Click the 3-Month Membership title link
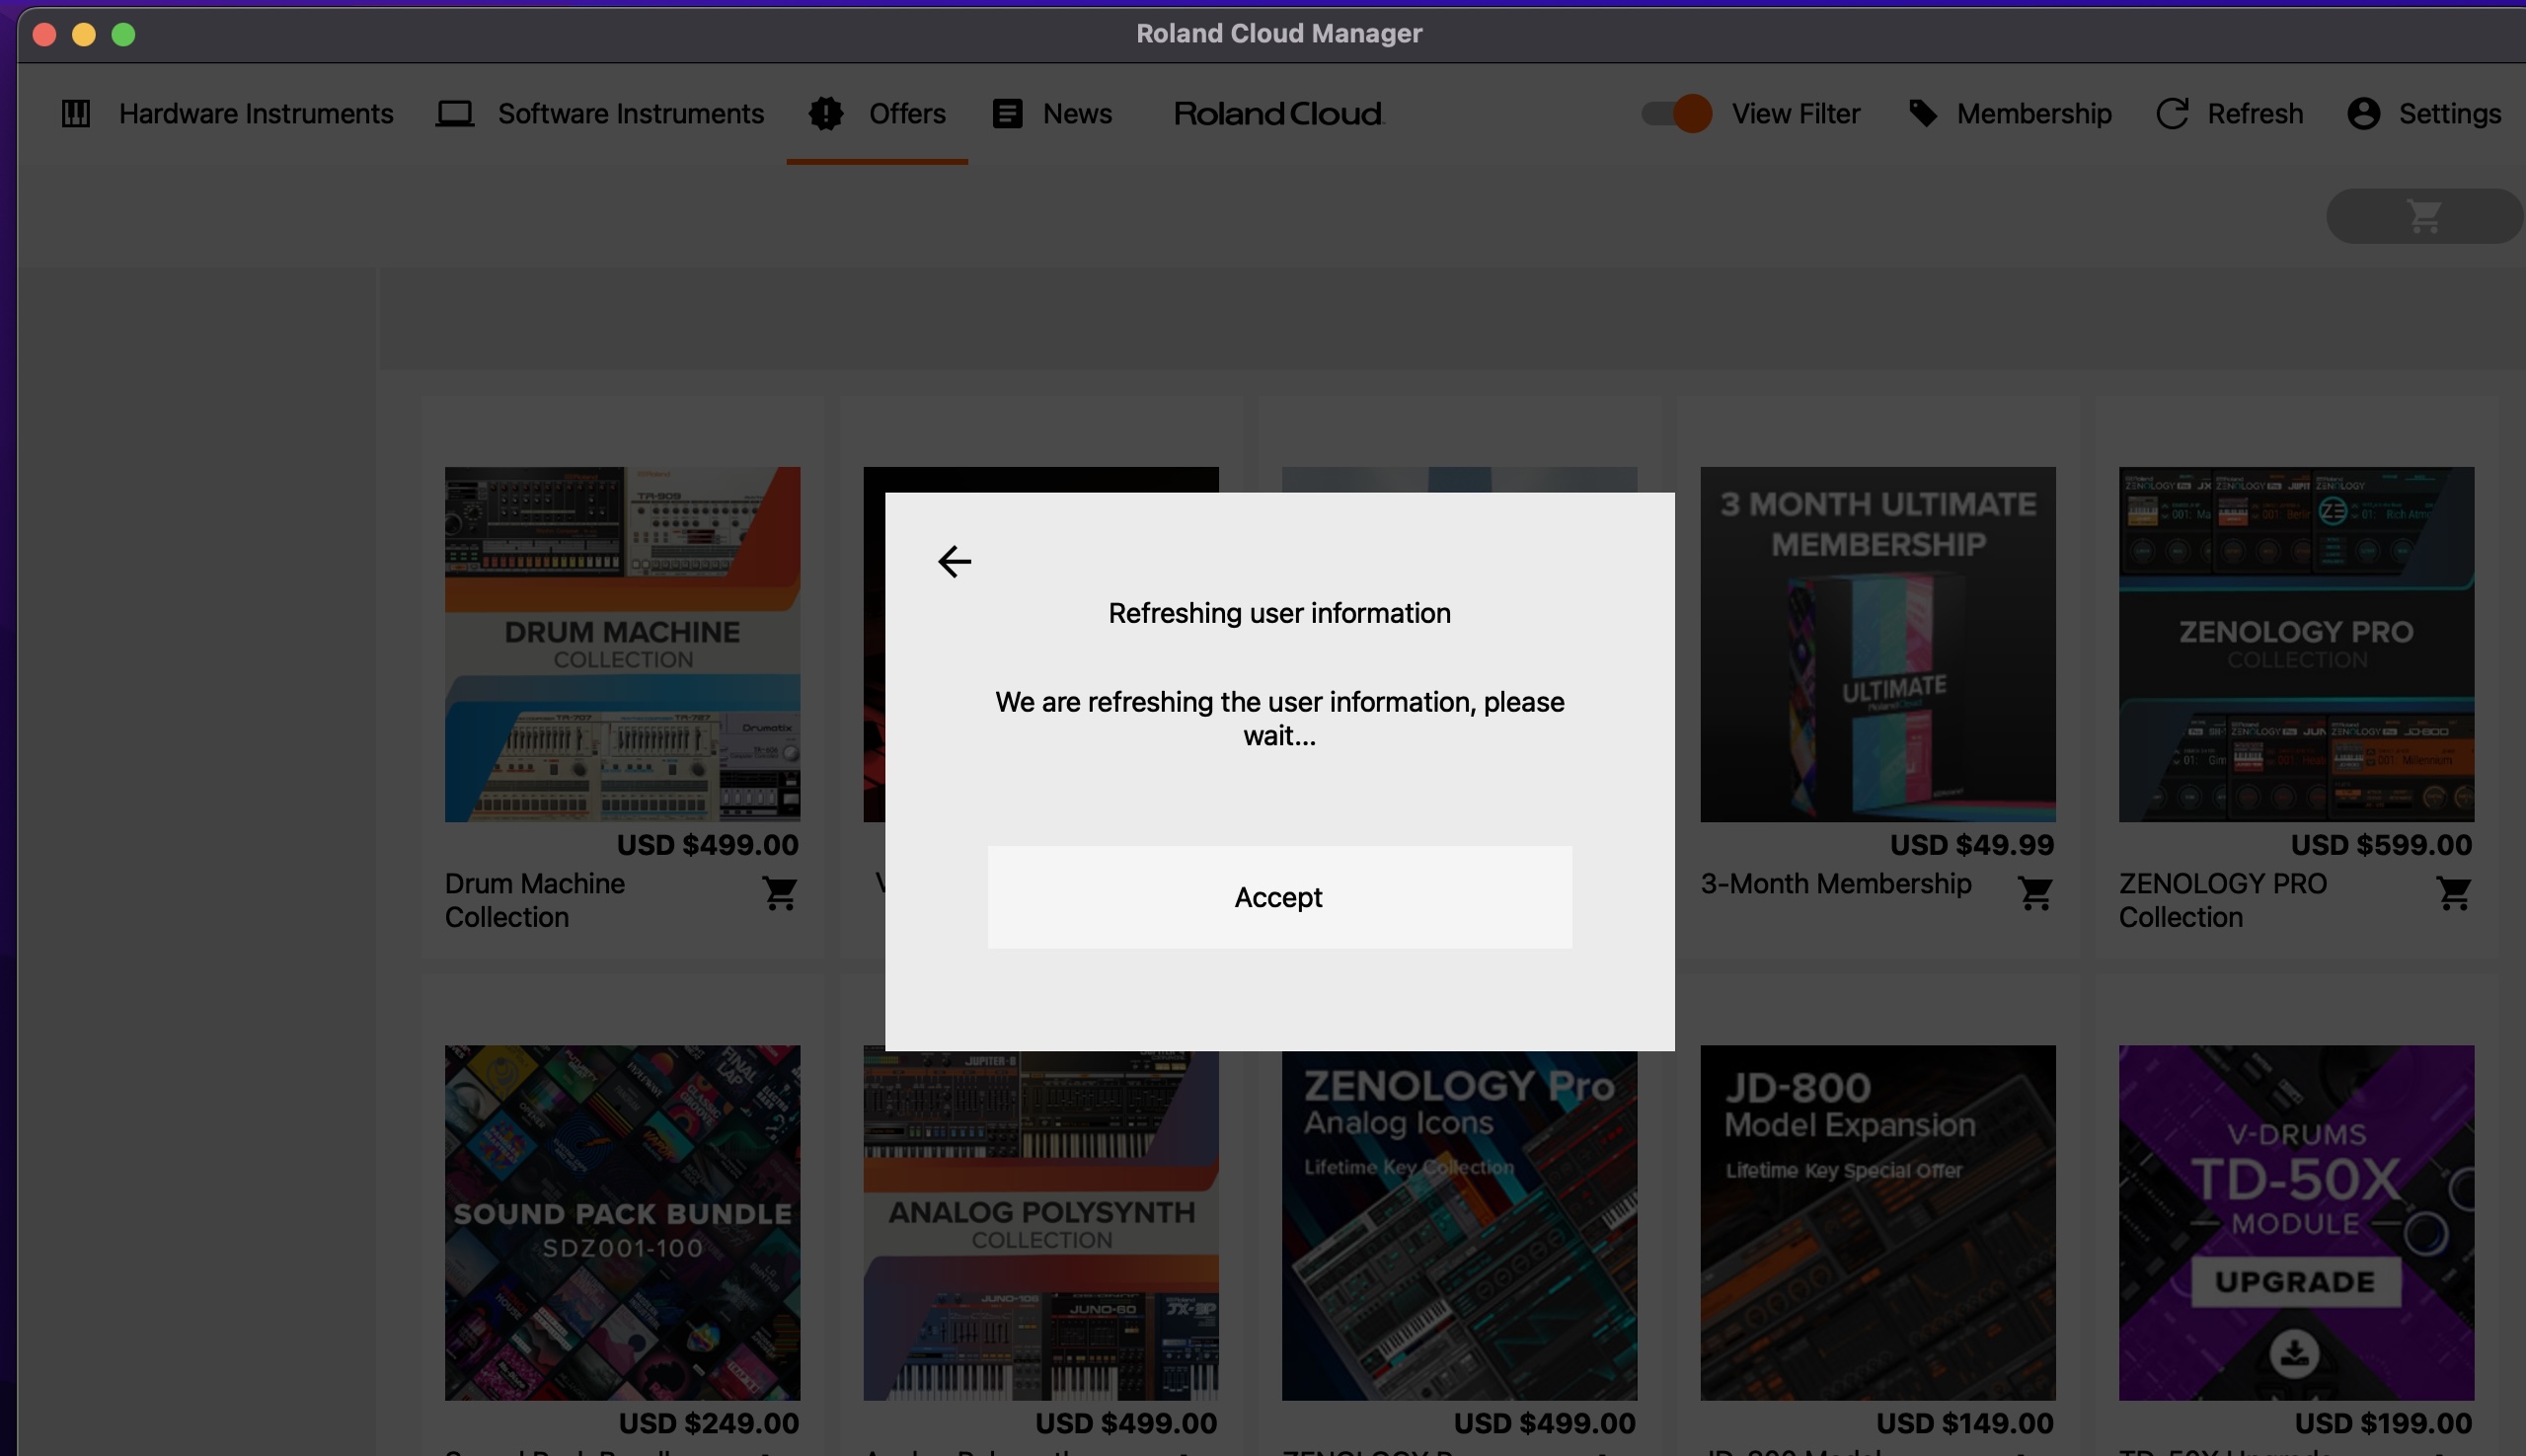Screen dimensions: 2526x1456 coord(1835,884)
